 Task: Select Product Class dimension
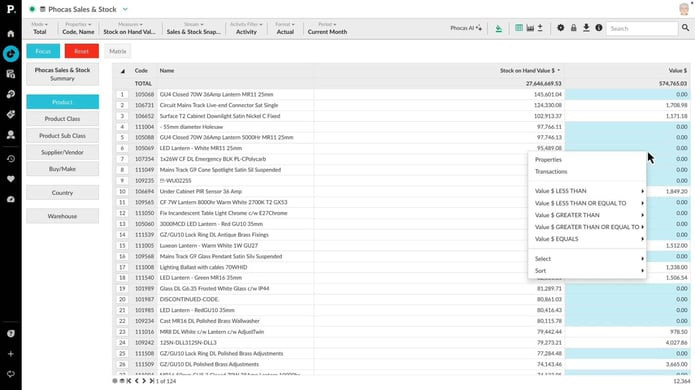coord(62,119)
